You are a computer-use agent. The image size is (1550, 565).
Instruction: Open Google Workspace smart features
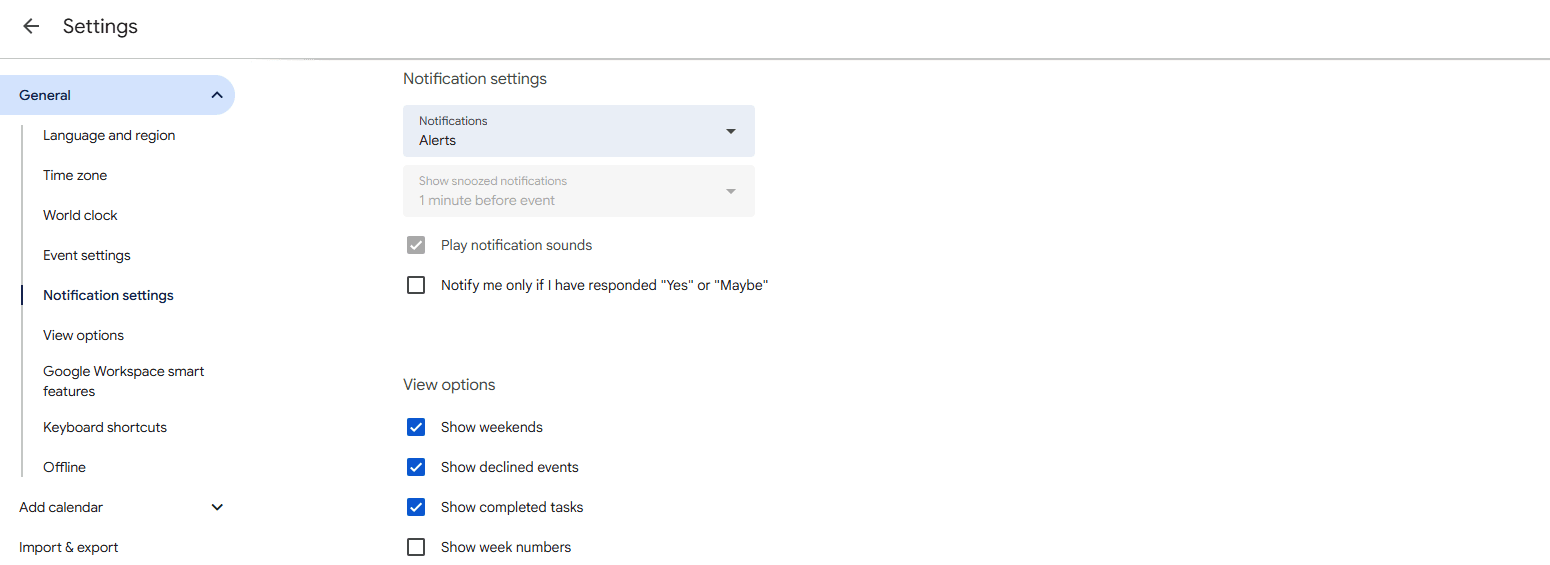(123, 381)
